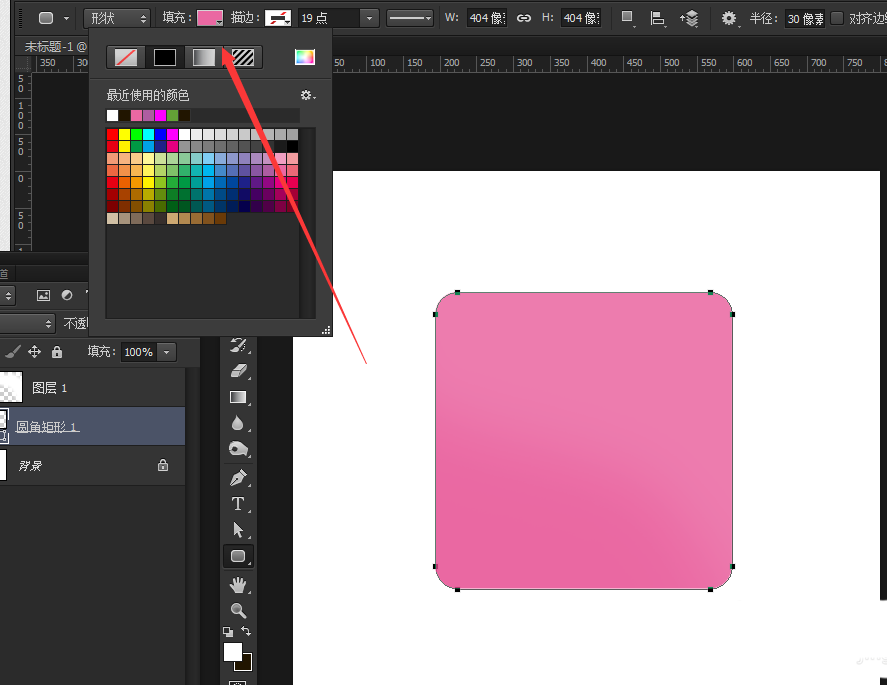Screen dimensions: 887x685
Task: Select the Zoom magnifier tool
Action: point(238,610)
